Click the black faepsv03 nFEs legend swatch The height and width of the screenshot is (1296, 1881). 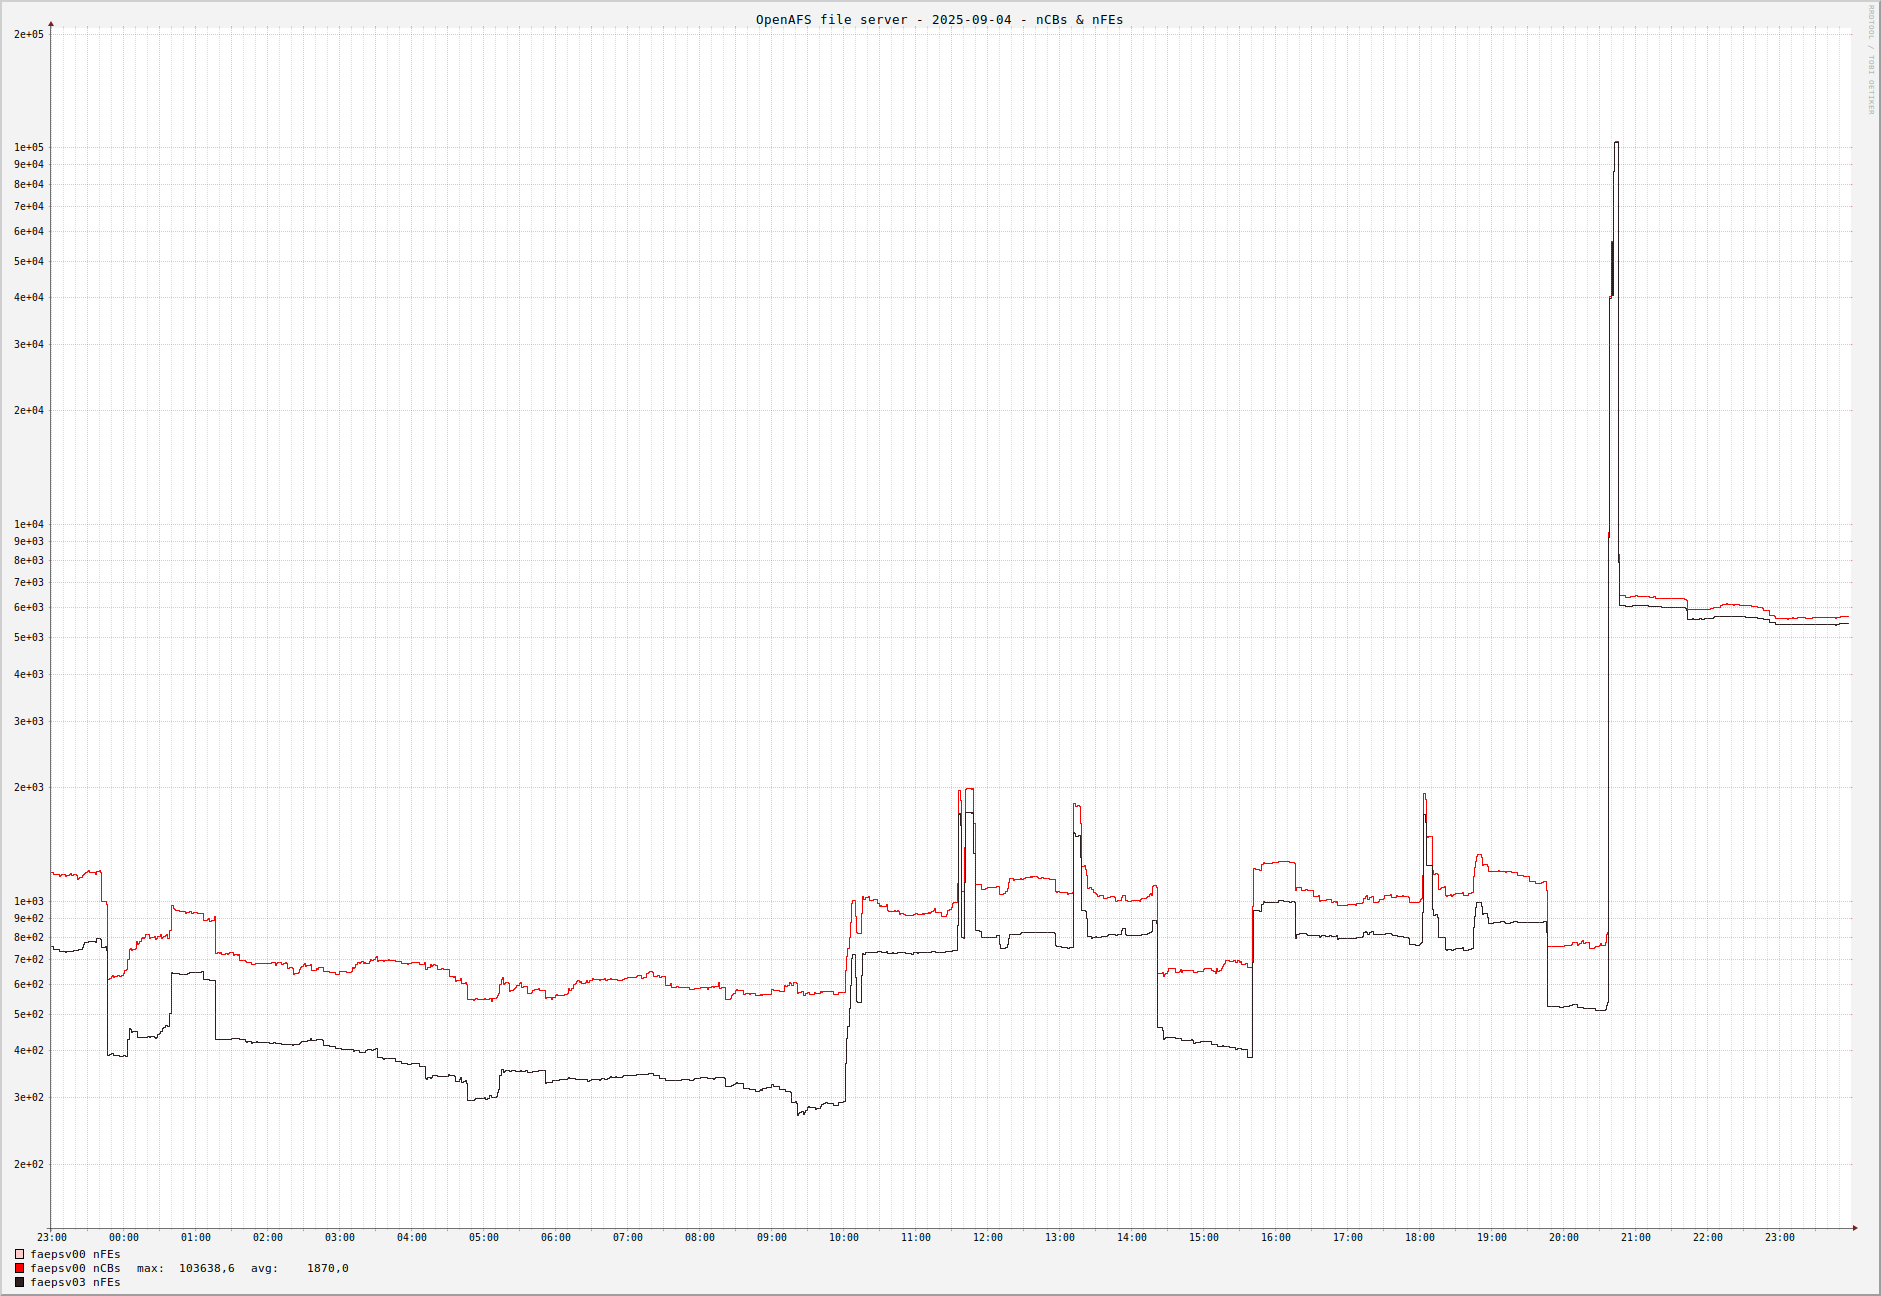[19, 1282]
